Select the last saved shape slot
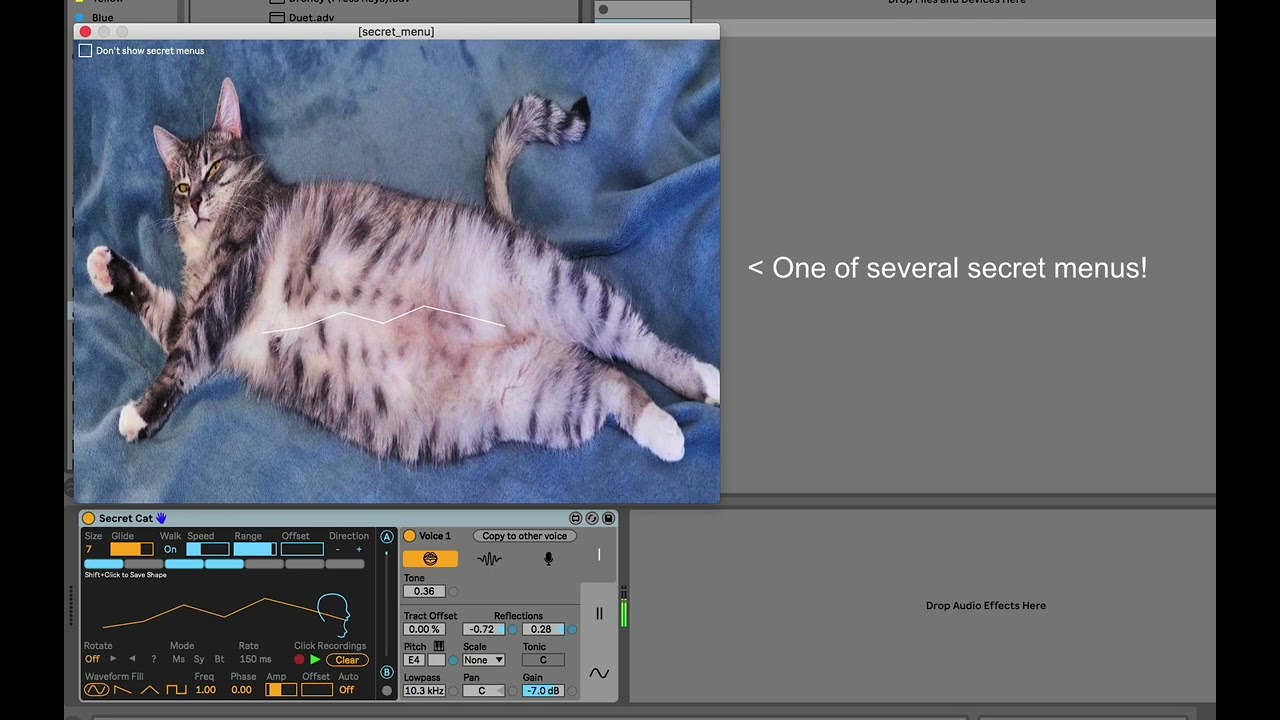Viewport: 1280px width, 720px height. tap(345, 564)
